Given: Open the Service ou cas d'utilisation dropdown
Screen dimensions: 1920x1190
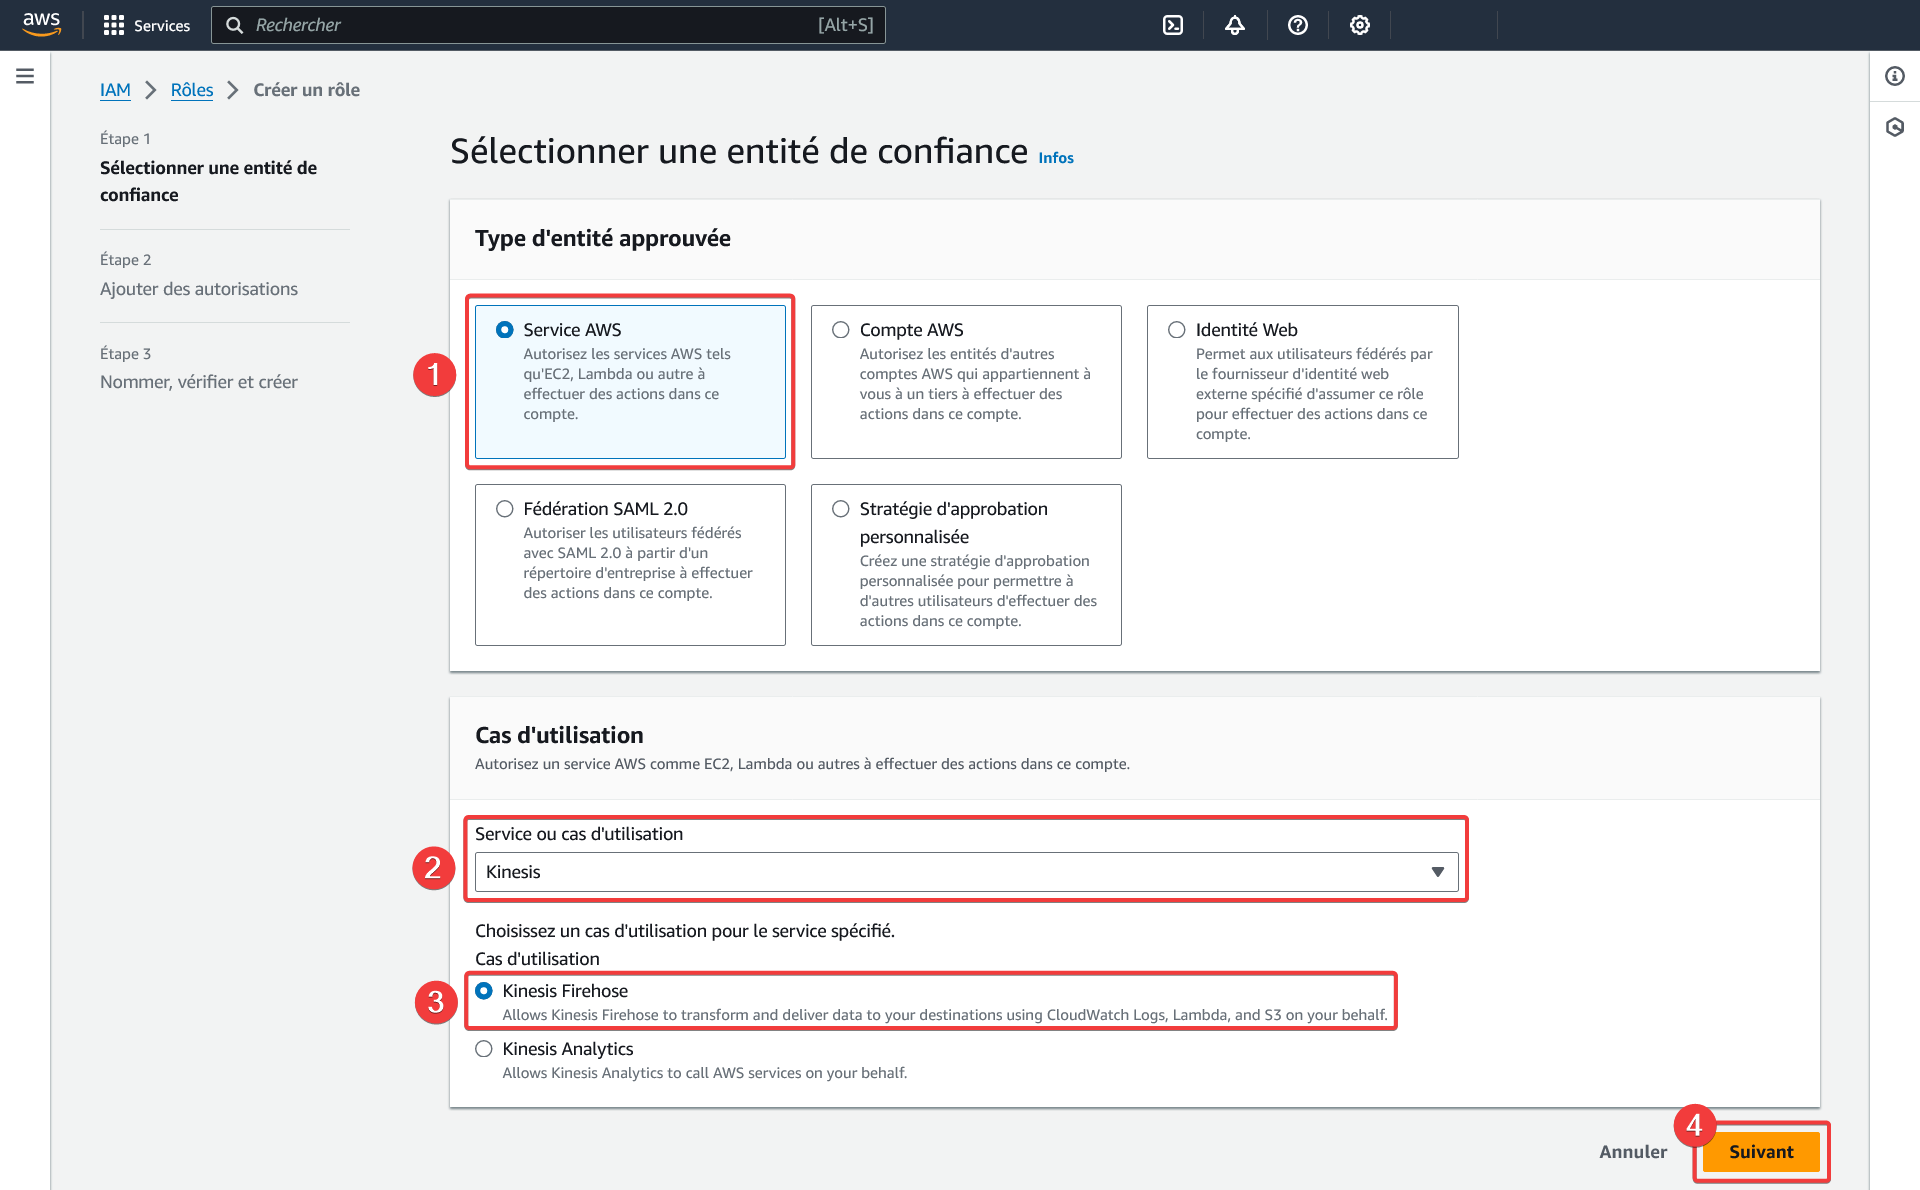Looking at the screenshot, I should 966,872.
